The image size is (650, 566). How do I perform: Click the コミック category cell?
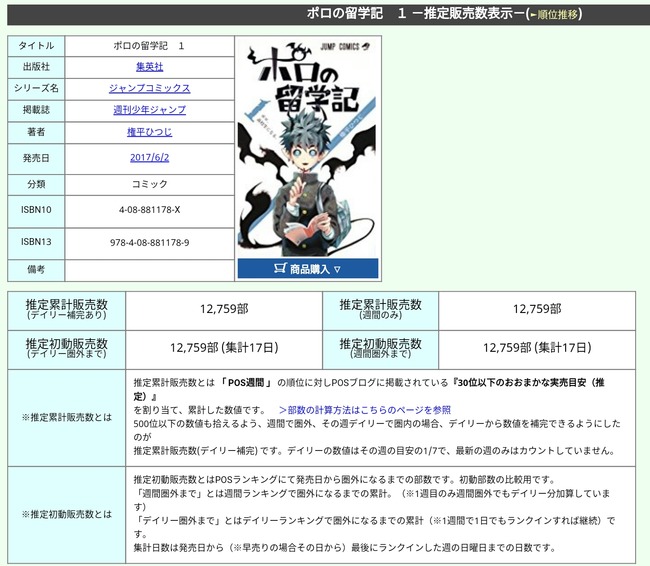click(149, 184)
